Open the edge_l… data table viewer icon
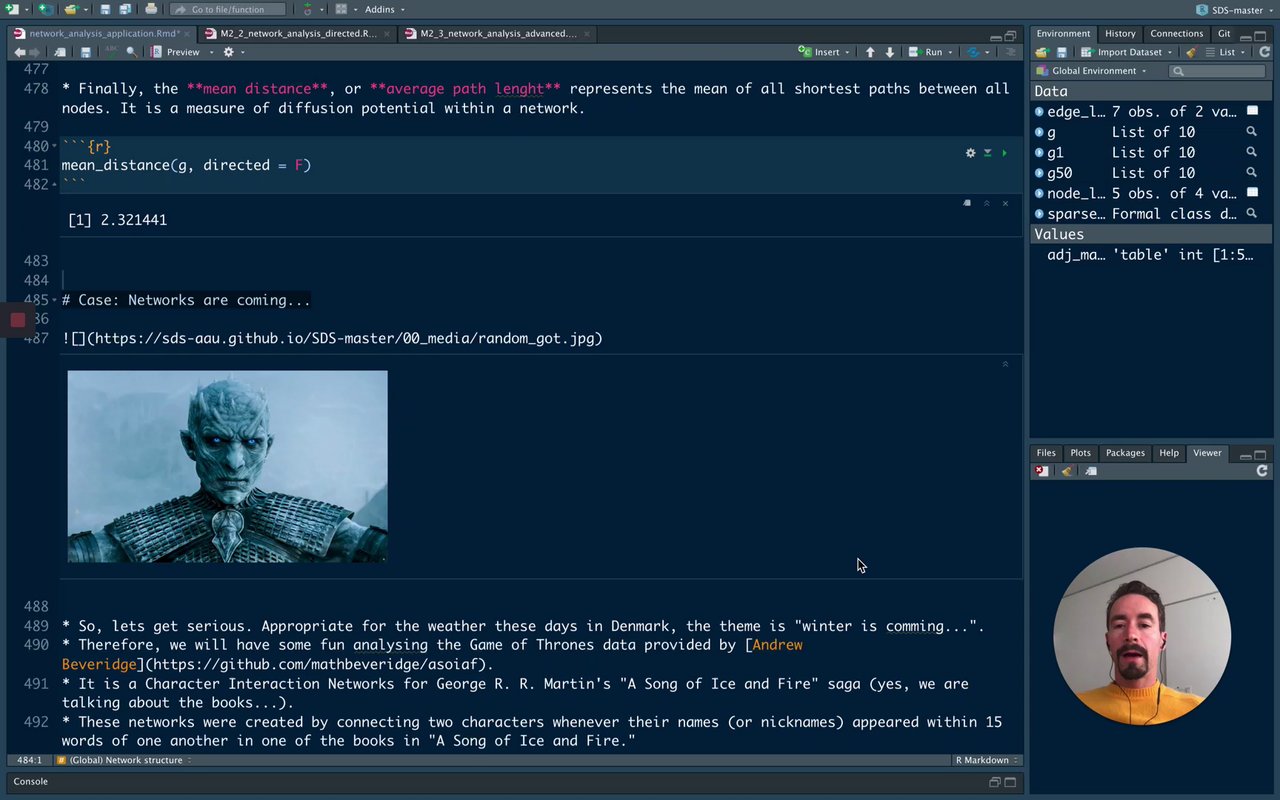1280x800 pixels. [1252, 111]
